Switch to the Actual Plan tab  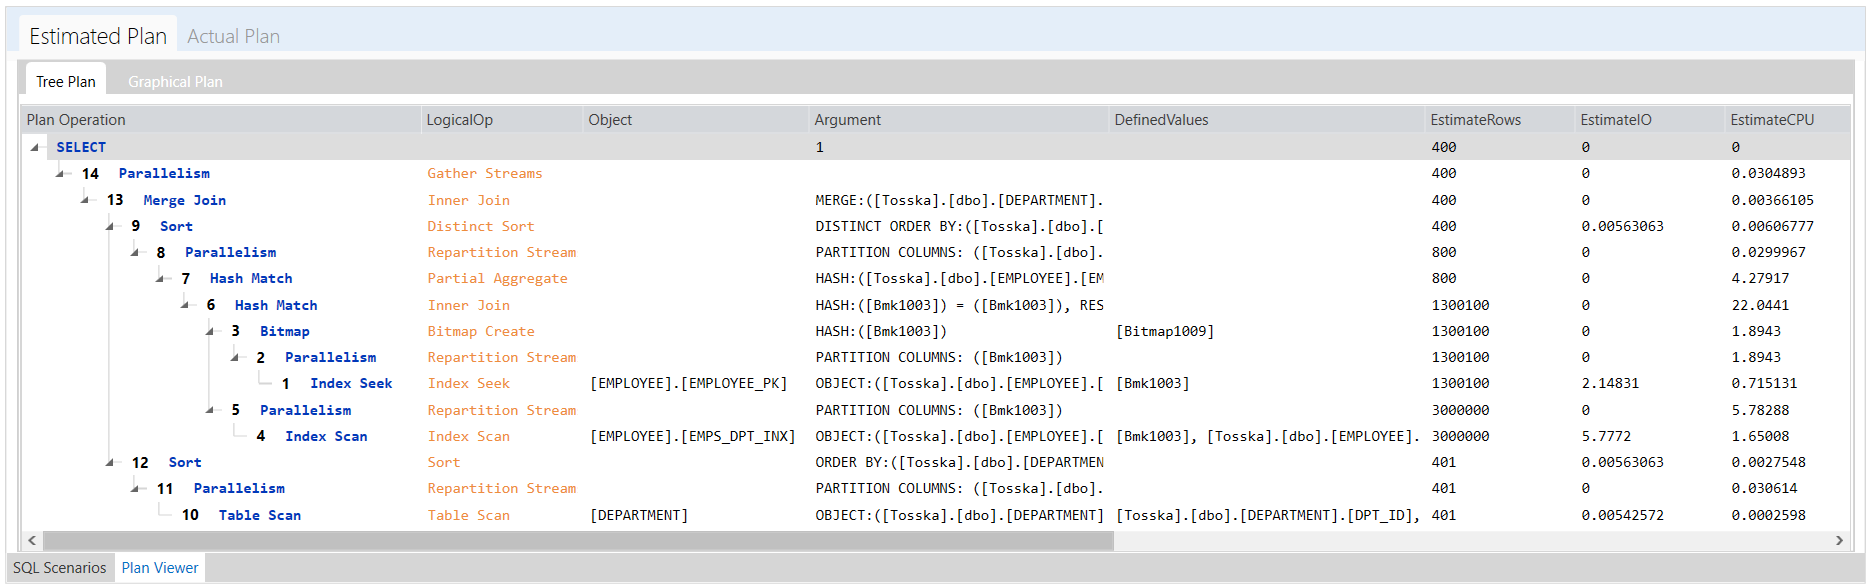[233, 36]
